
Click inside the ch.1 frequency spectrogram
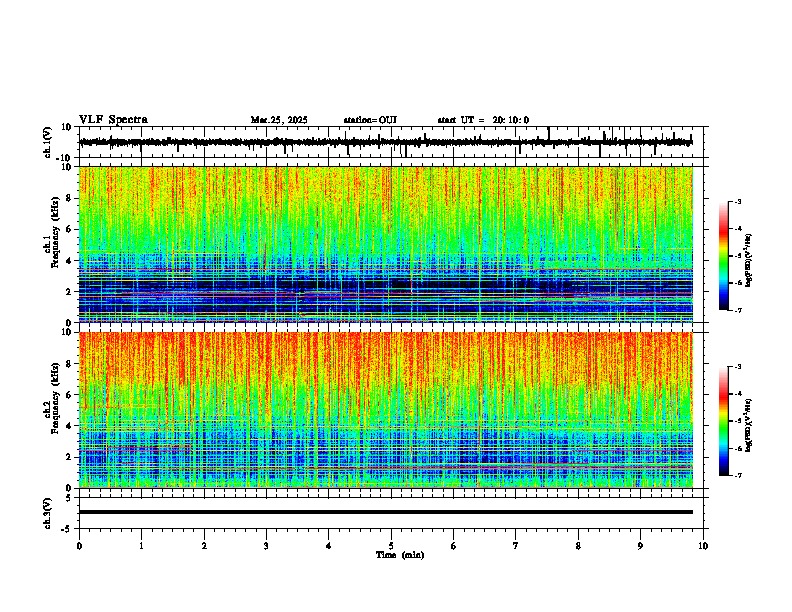(386, 244)
